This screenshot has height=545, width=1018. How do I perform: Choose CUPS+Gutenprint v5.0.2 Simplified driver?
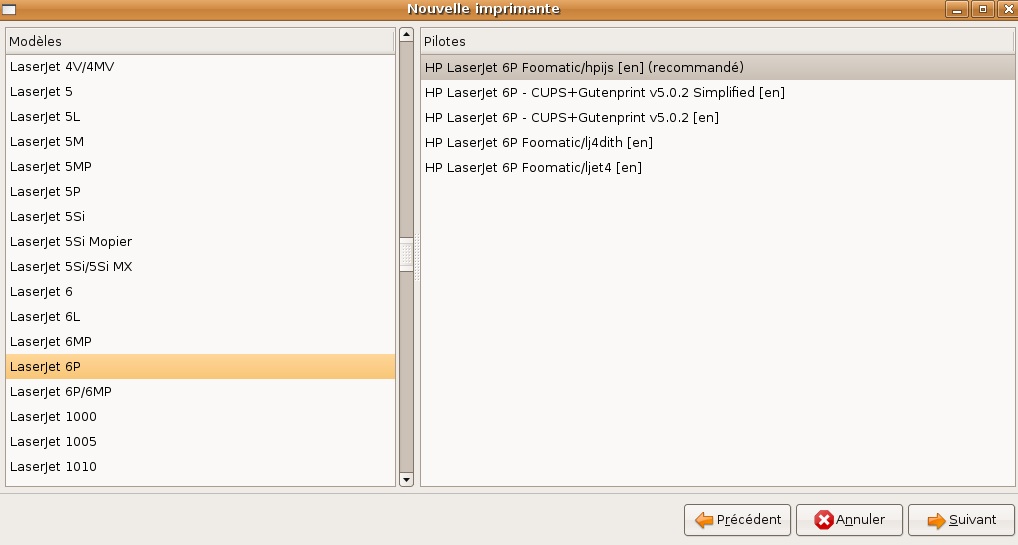(604, 92)
